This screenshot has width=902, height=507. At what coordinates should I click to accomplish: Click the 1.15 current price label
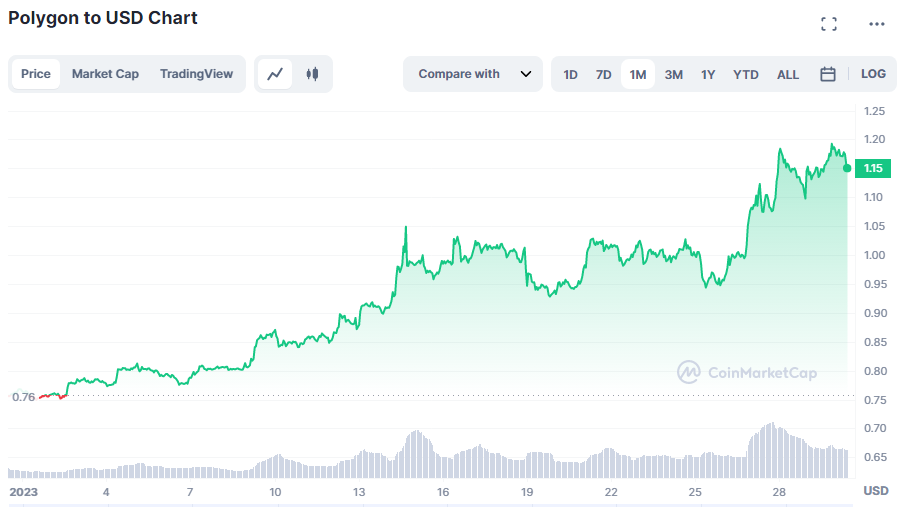[873, 168]
